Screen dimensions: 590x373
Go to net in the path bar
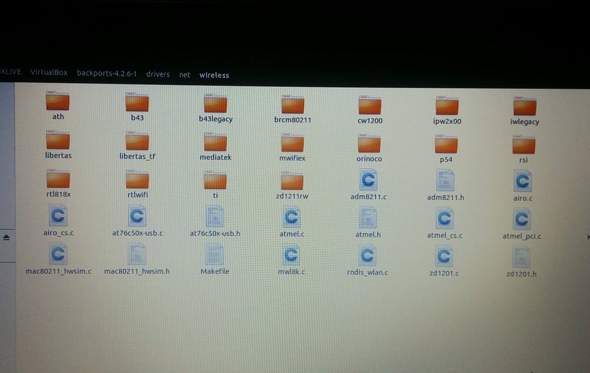[x=184, y=75]
